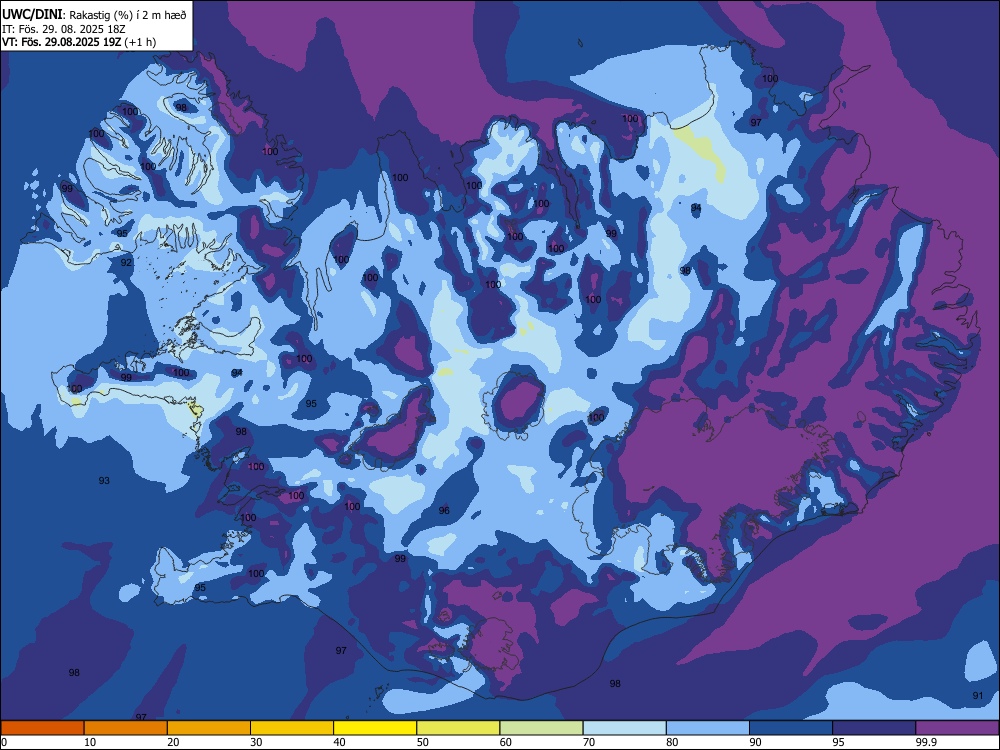Click the dark navy 95–99.9 legend swatch

tap(874, 728)
